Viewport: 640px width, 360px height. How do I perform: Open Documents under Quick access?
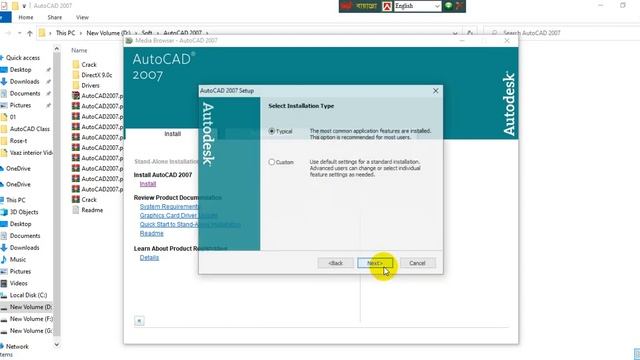pyautogui.click(x=25, y=93)
